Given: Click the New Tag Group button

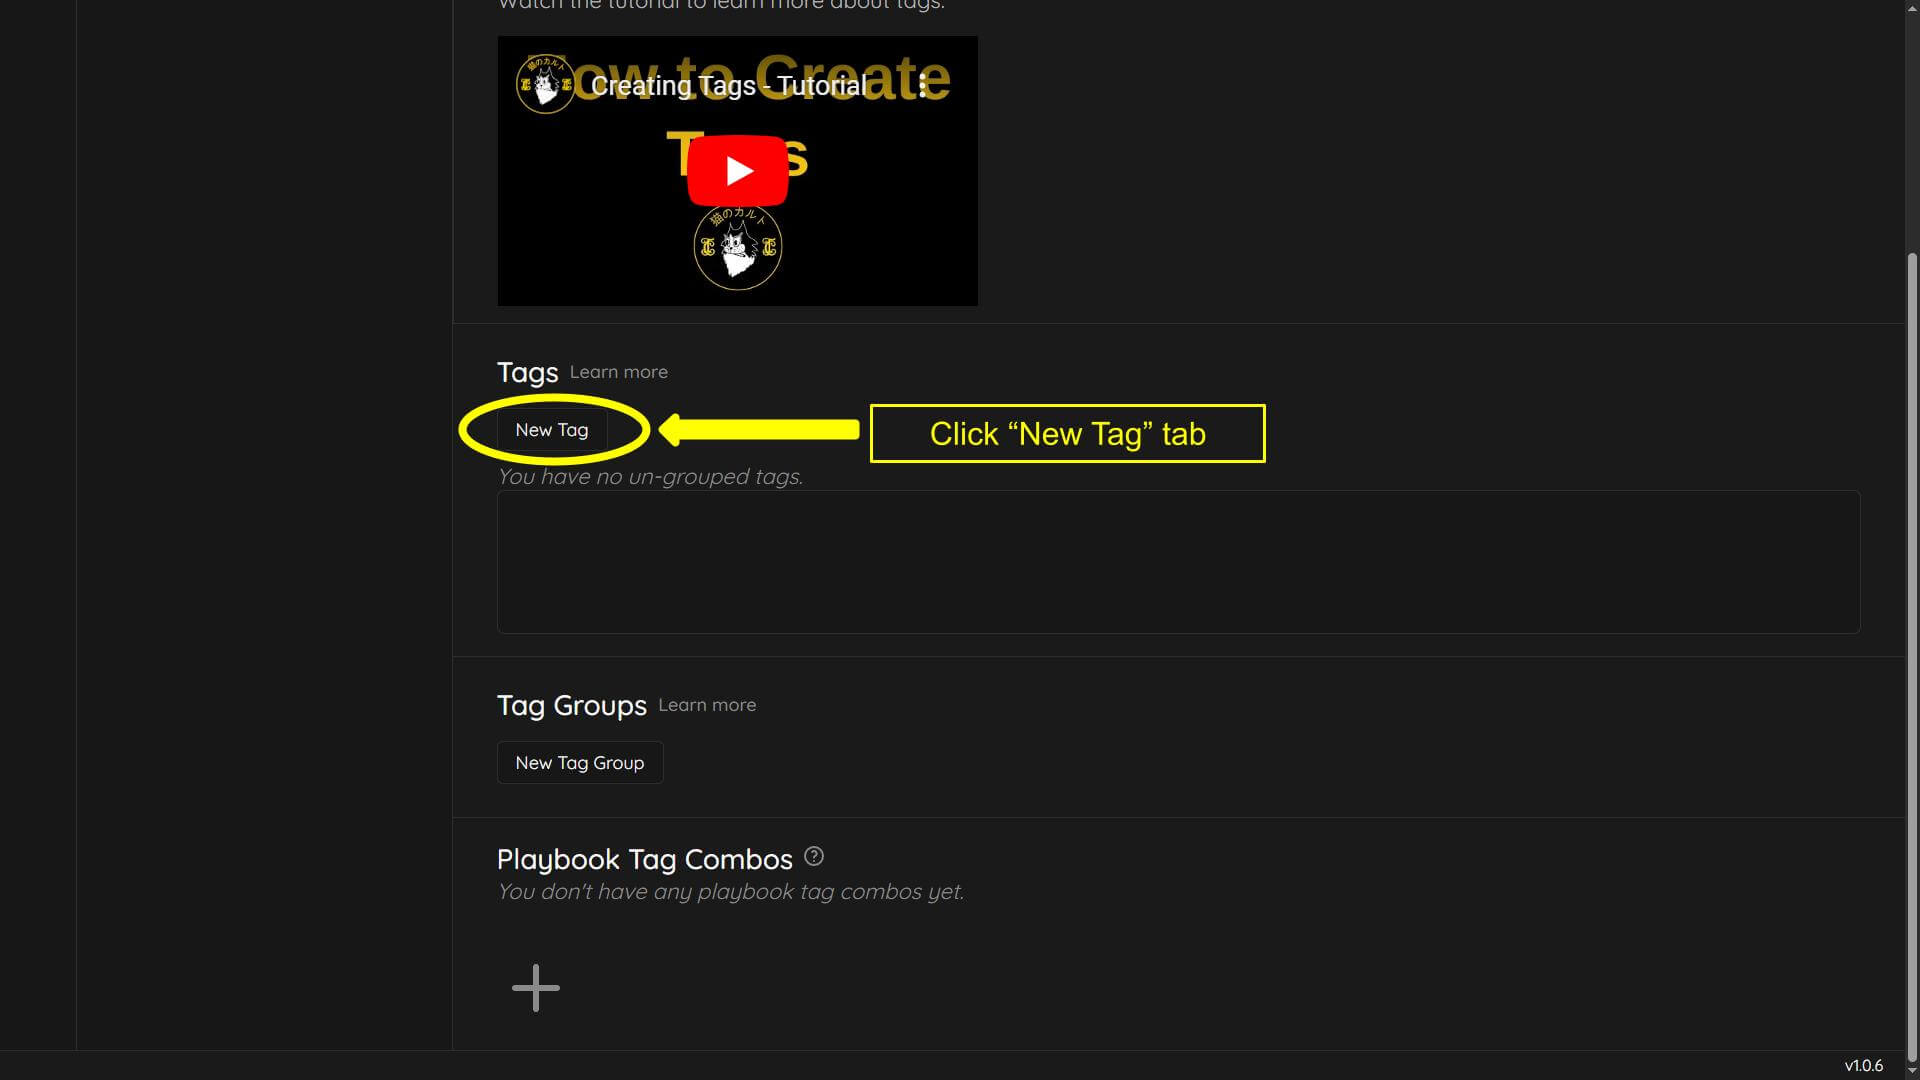Looking at the screenshot, I should point(580,763).
